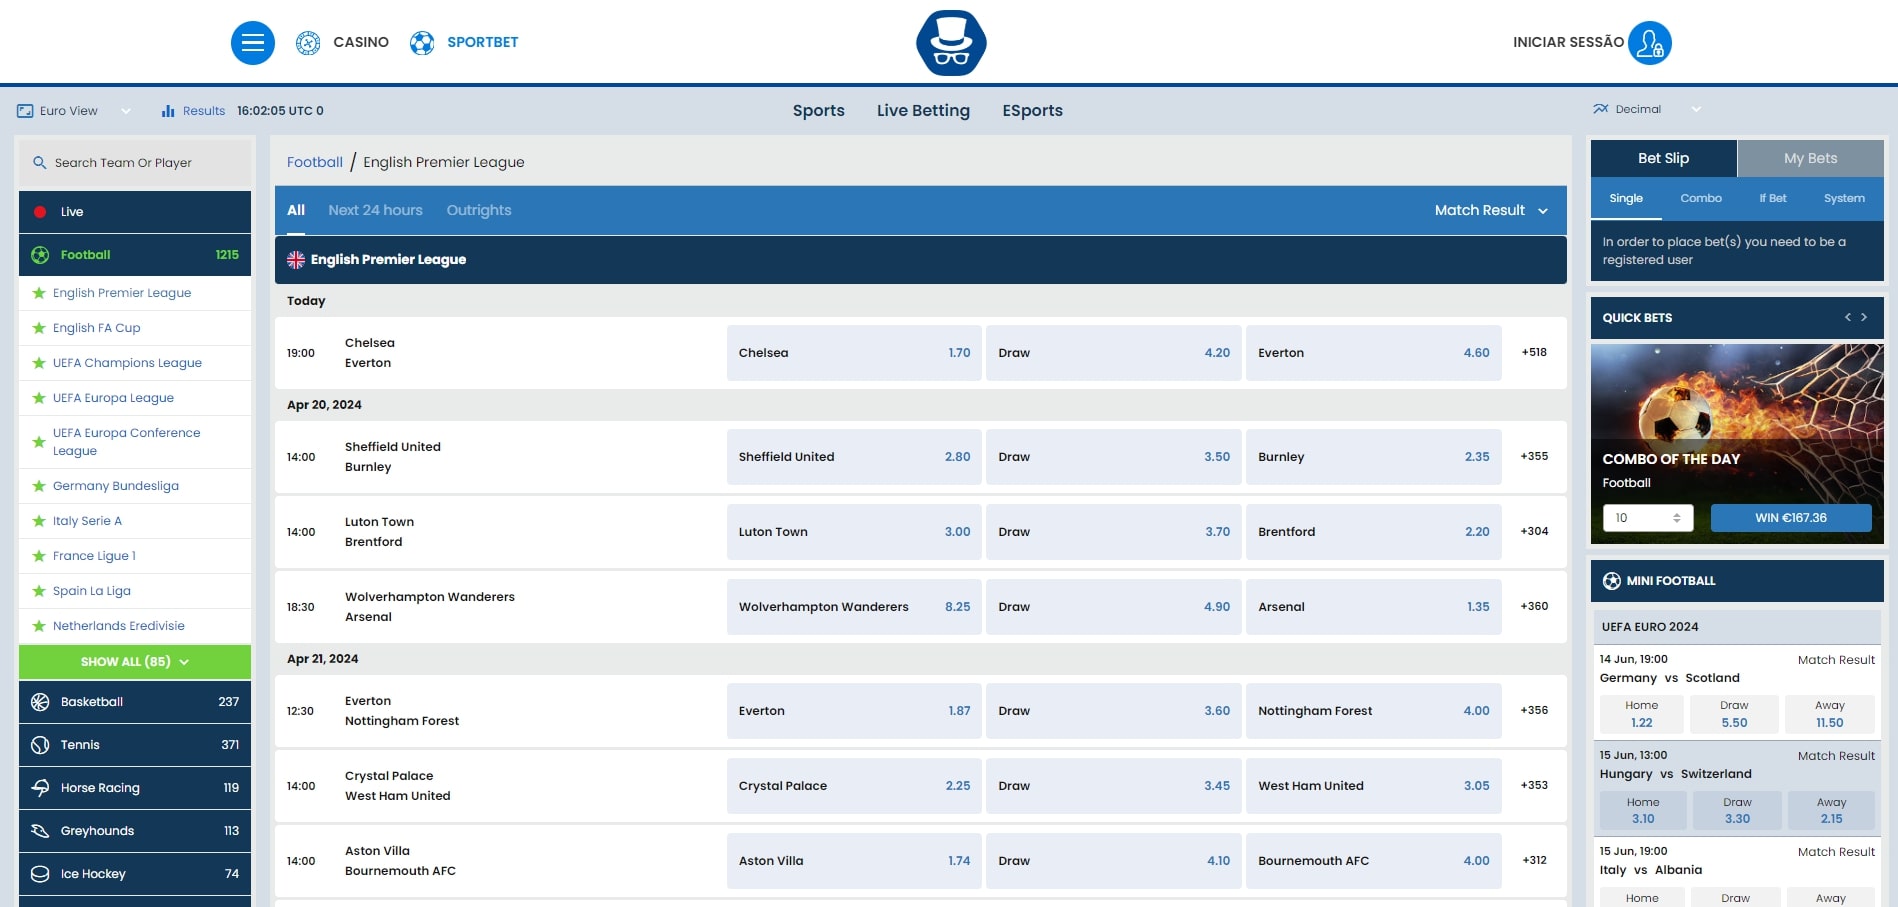Select the Arsenal 1.35 odds
The height and width of the screenshot is (907, 1898).
tap(1372, 607)
